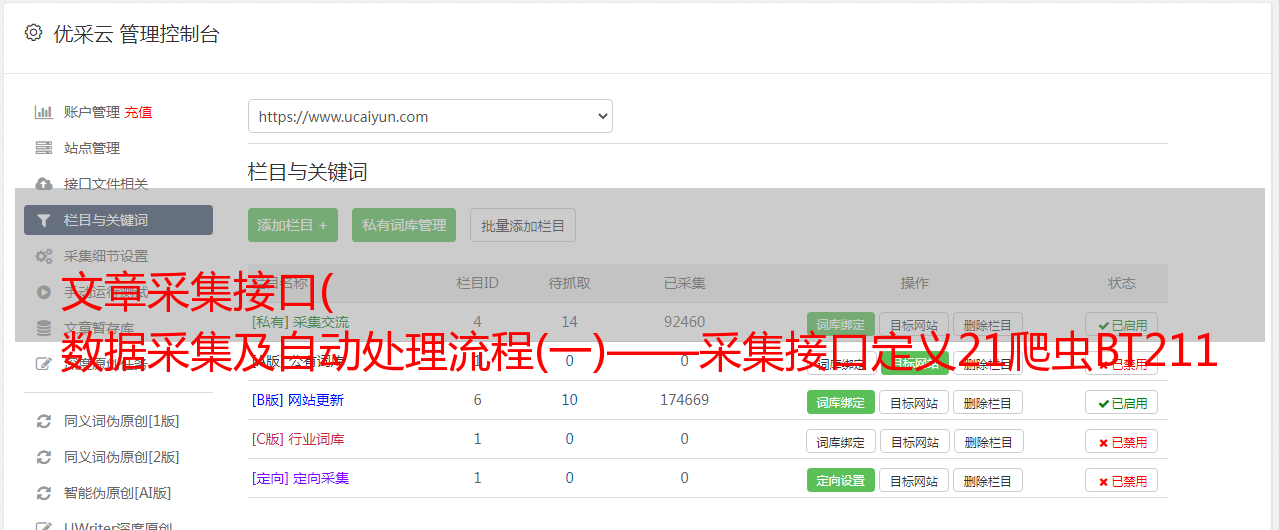Click the refresh icon for 同义词伪原创[1版]
The width and height of the screenshot is (1279, 530).
coord(43,421)
